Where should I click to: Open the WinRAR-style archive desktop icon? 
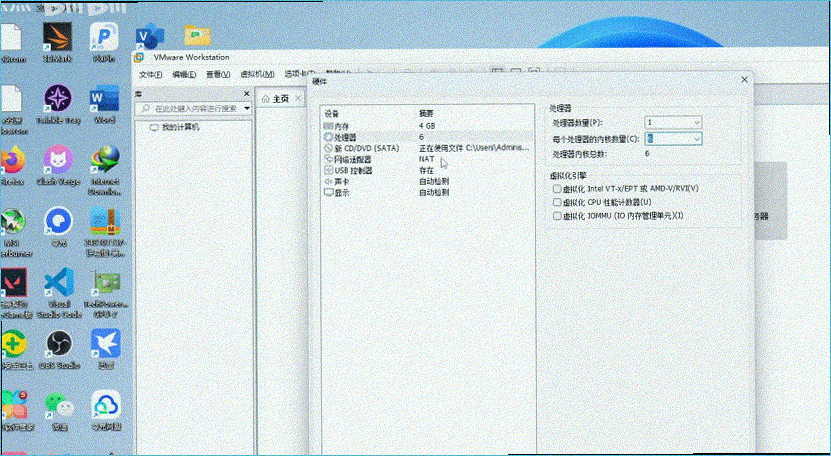[x=105, y=222]
